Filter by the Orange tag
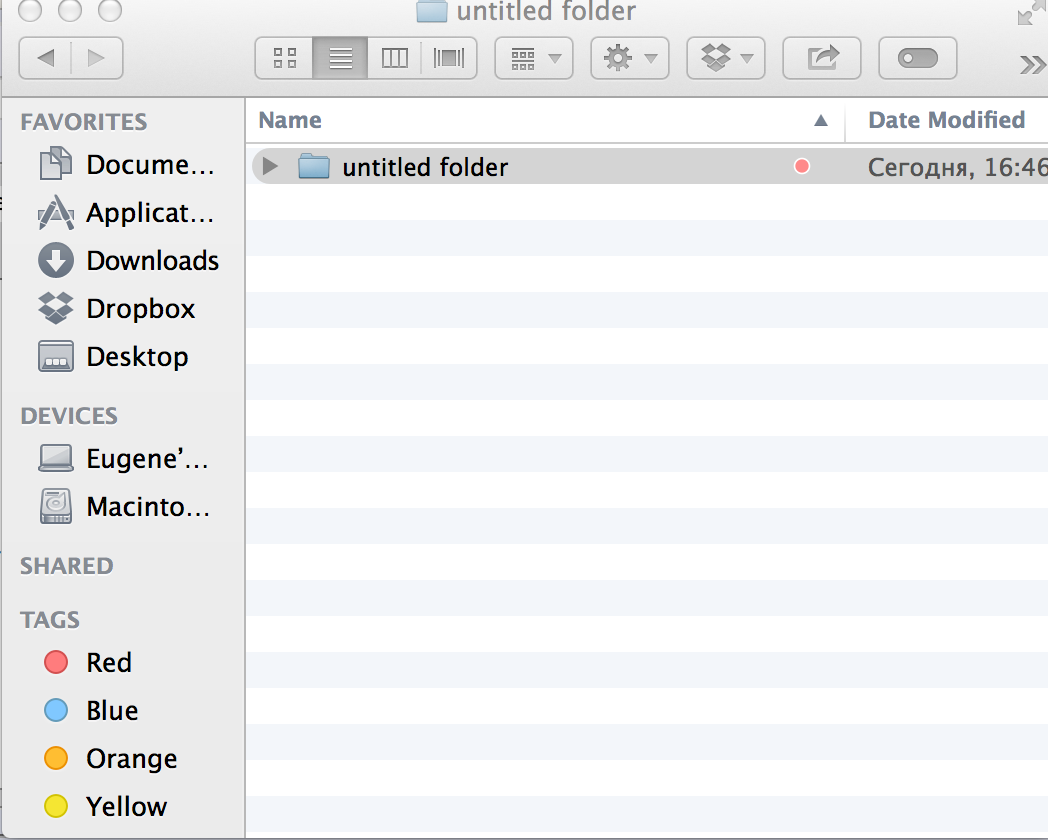The width and height of the screenshot is (1048, 840). click(110, 758)
